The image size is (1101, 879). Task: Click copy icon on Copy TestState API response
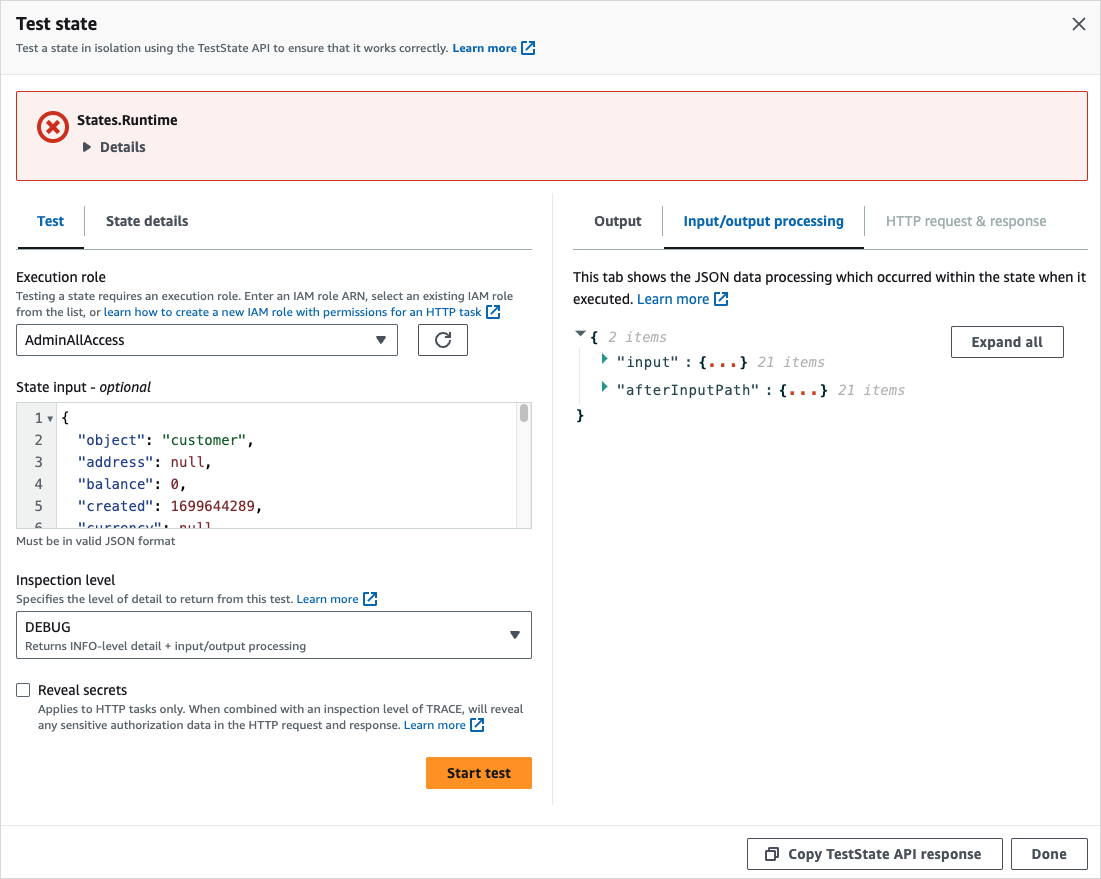[771, 853]
